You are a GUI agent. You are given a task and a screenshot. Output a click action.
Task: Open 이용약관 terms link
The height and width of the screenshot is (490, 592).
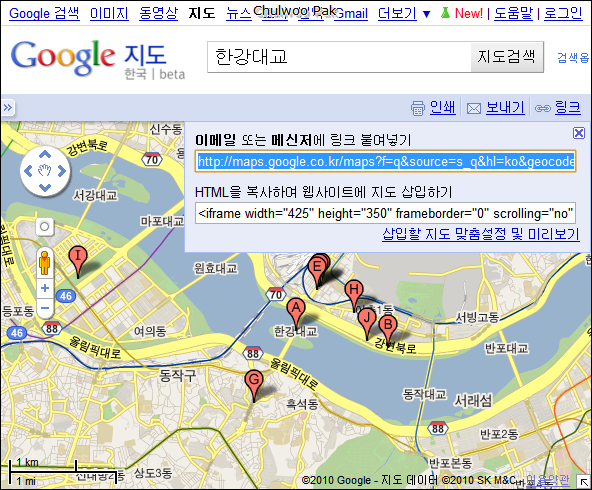pyautogui.click(x=547, y=479)
